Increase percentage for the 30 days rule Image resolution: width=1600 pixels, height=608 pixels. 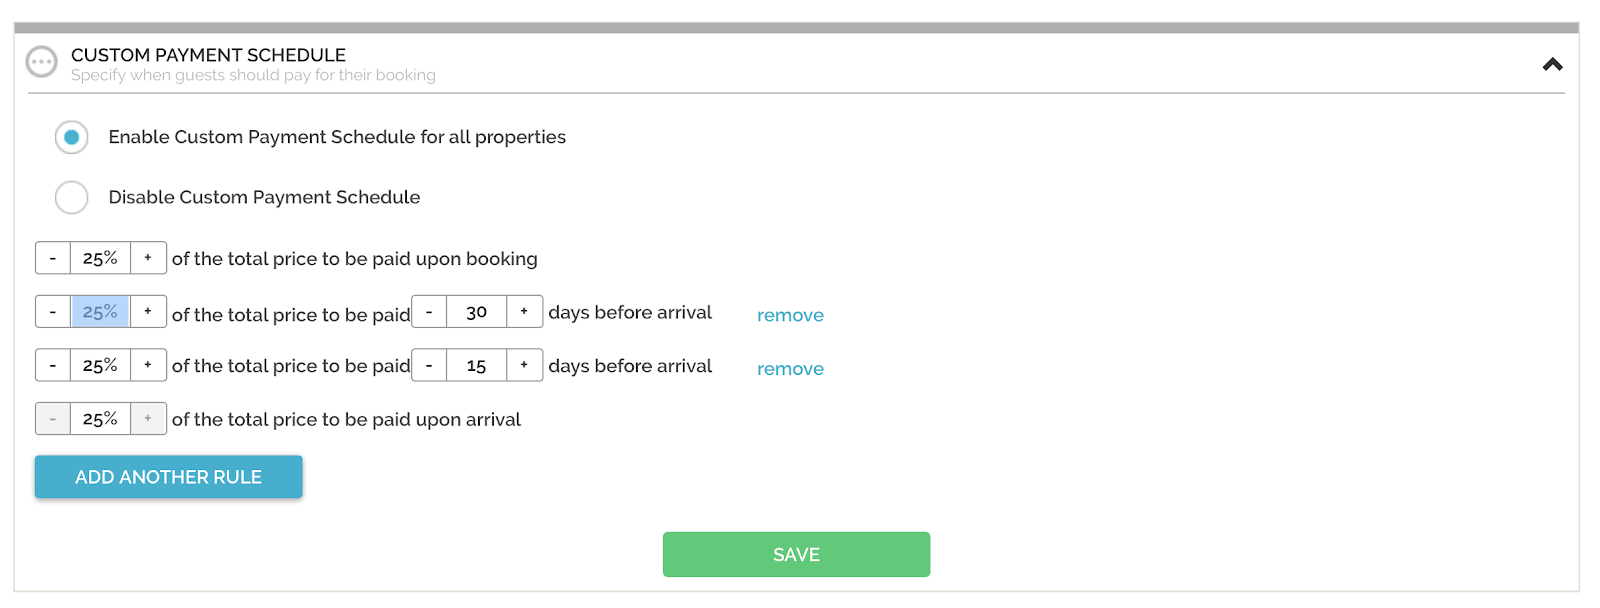148,312
